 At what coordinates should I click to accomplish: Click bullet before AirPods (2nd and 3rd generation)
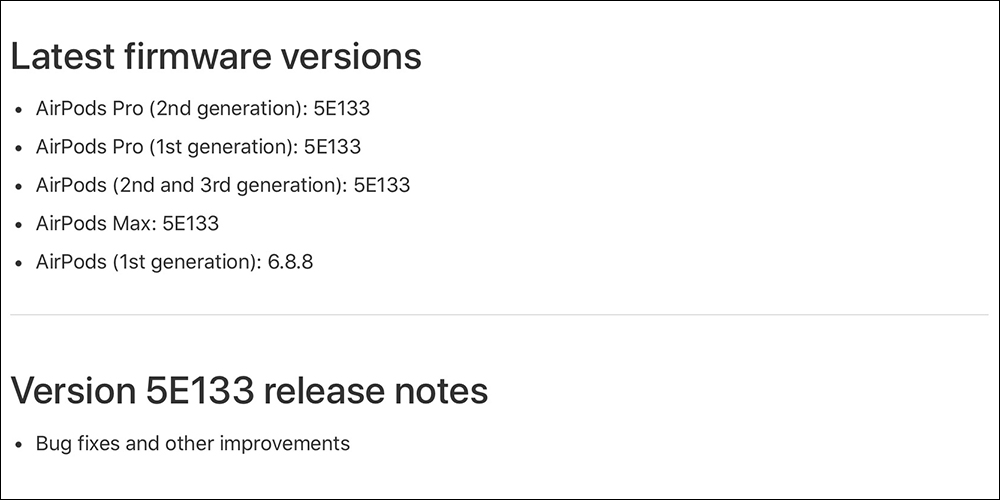[19, 186]
